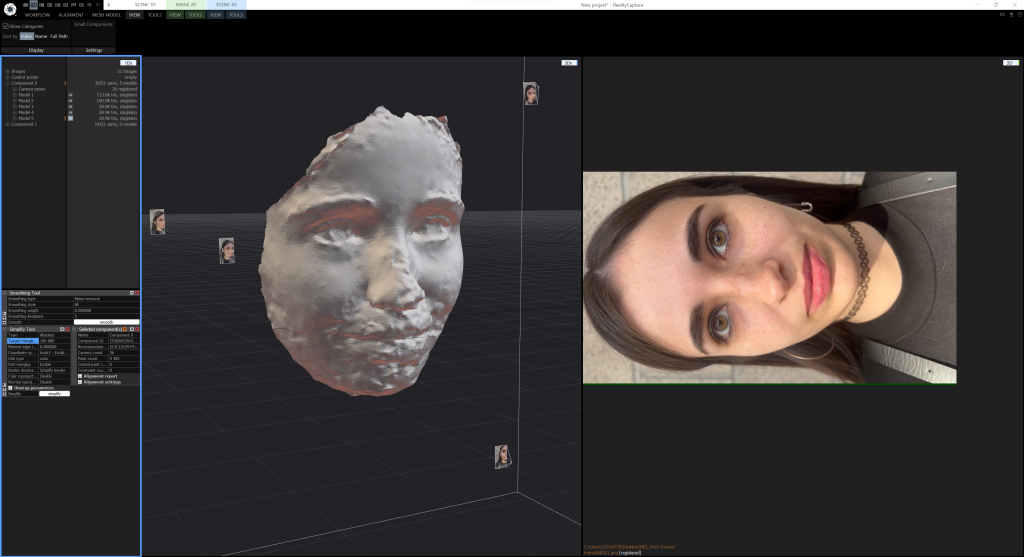The height and width of the screenshot is (557, 1024).
Task: Expand the Component 1 tree node
Action: tap(7, 124)
